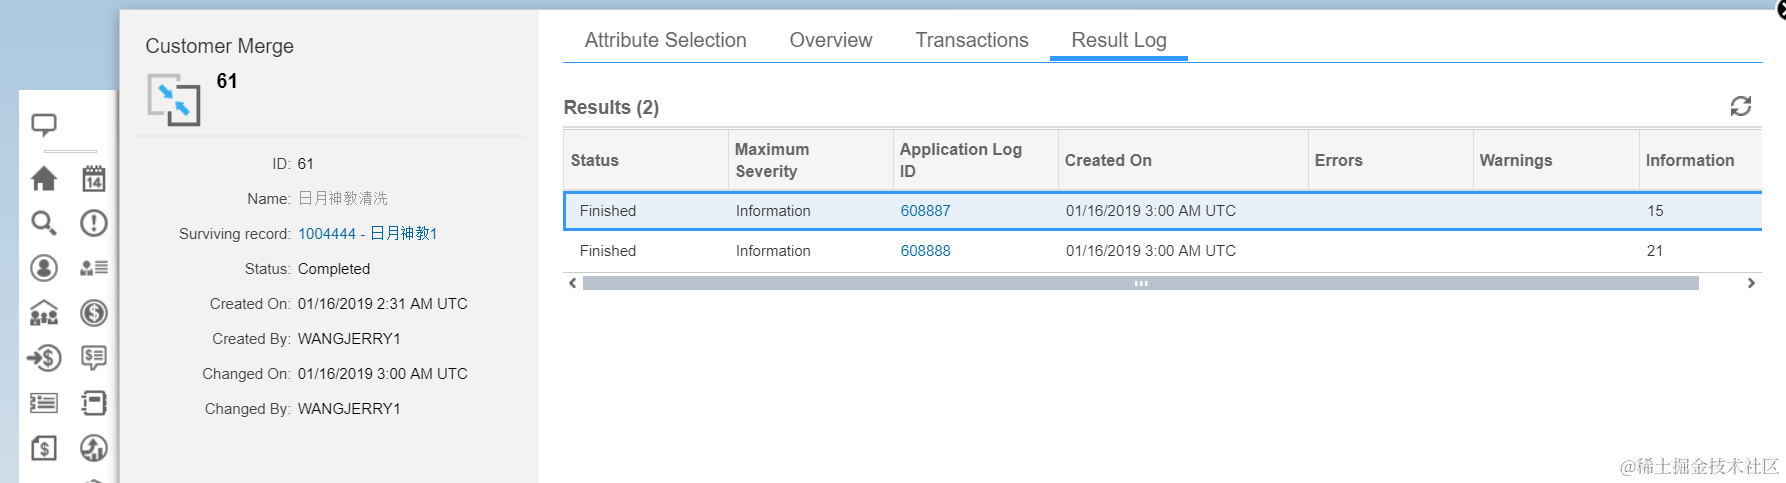Click the Warnings column header
1786x483 pixels.
pyautogui.click(x=1556, y=160)
